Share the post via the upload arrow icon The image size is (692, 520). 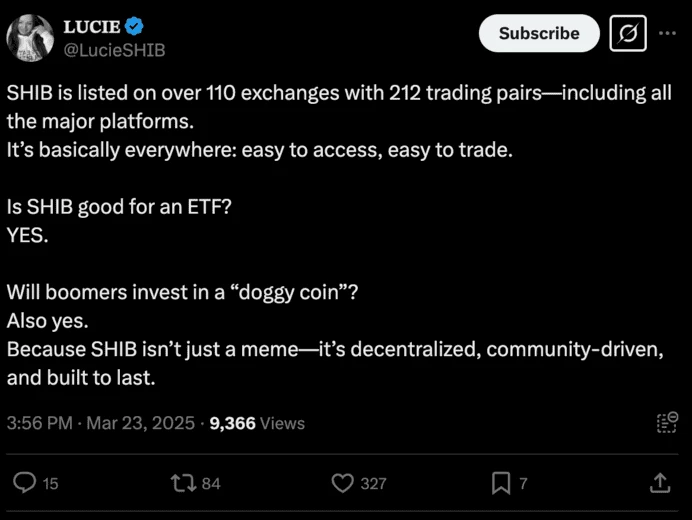click(660, 482)
